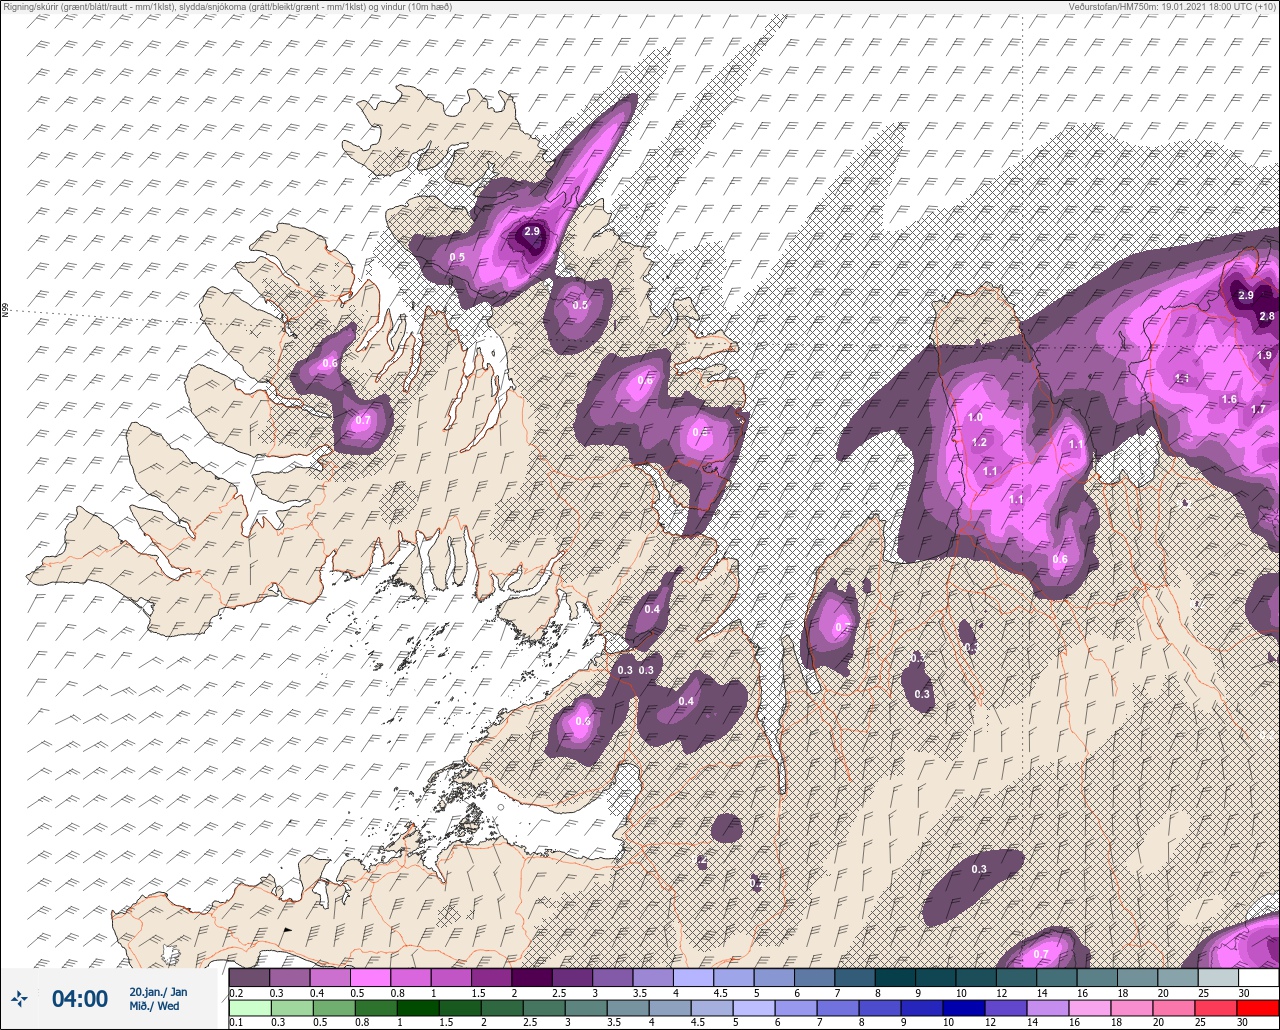The image size is (1280, 1030).
Task: Click the "1.7" precipitation value on the map
Action: tap(1258, 409)
